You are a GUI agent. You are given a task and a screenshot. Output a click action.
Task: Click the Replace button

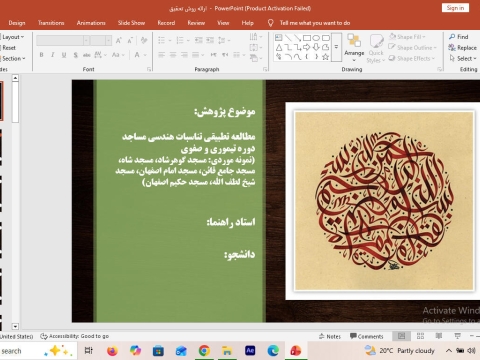(x=463, y=48)
